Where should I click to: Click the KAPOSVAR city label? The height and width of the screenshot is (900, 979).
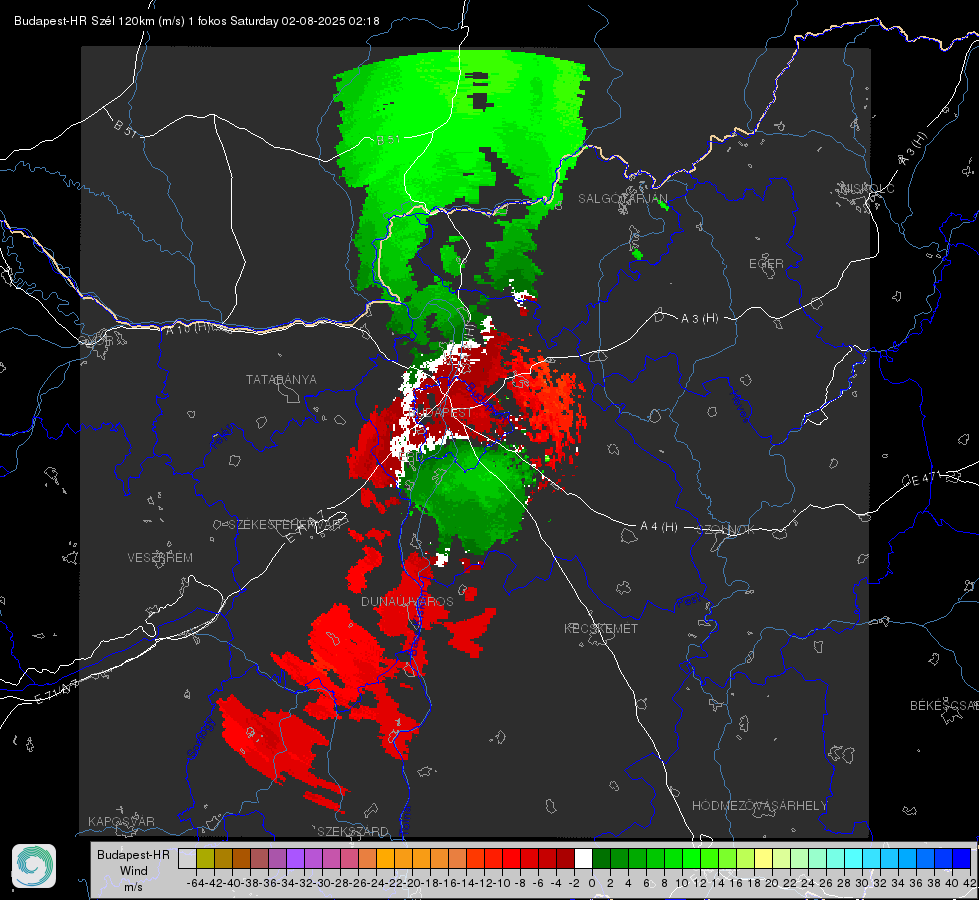pos(121,821)
